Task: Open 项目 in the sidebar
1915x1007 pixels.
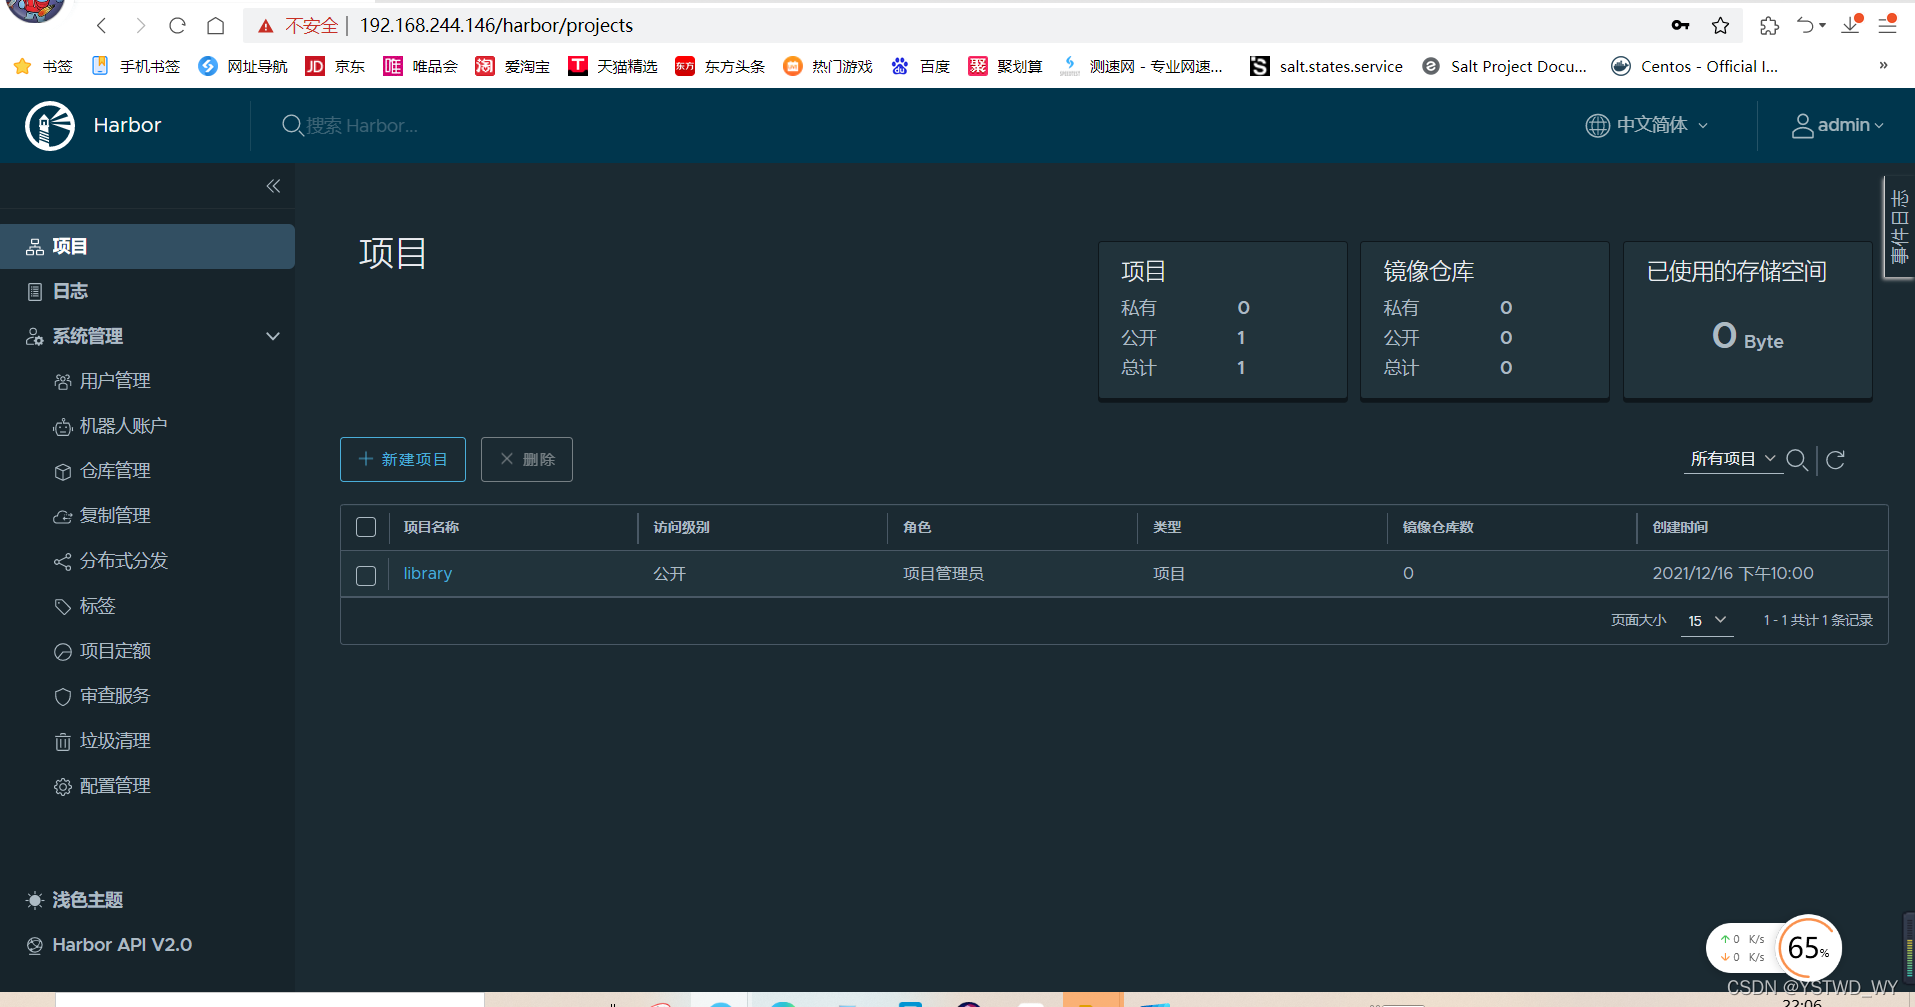Action: (x=147, y=247)
